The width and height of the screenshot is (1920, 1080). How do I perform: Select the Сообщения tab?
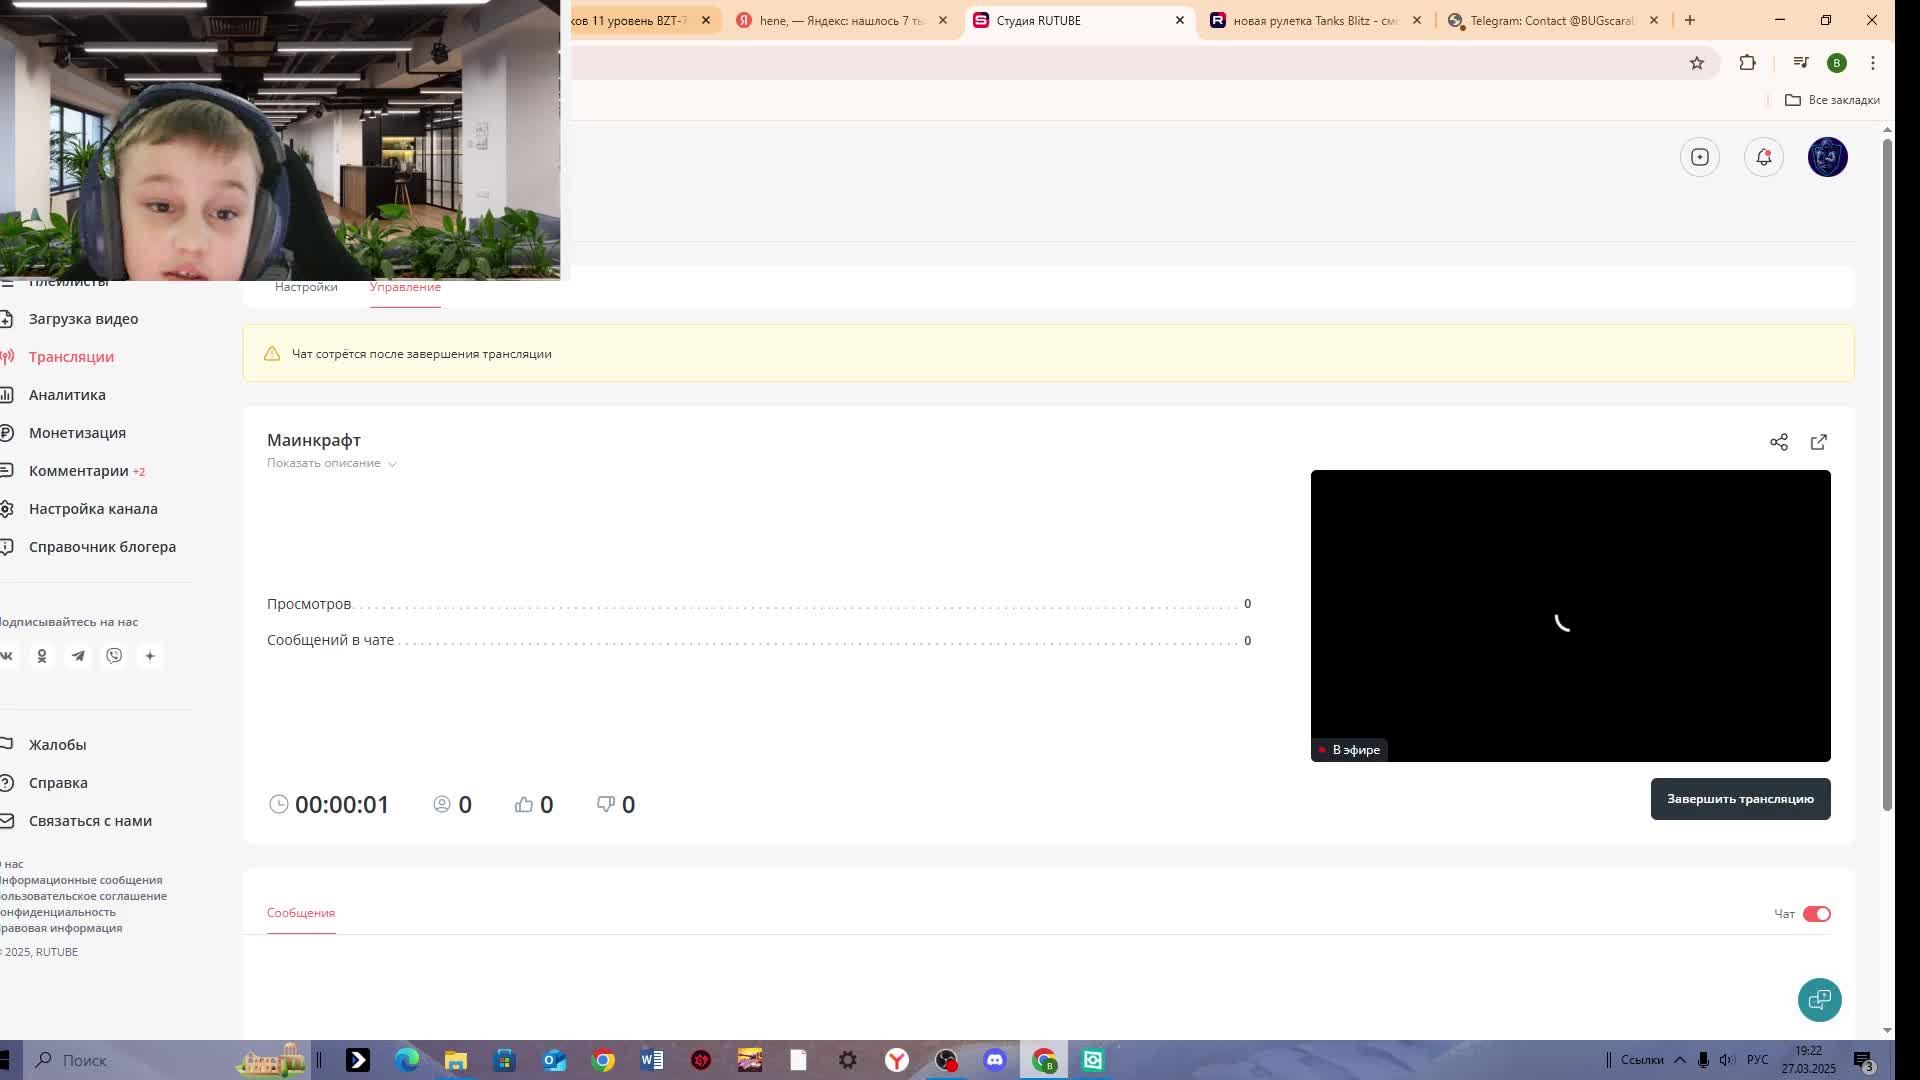coord(300,913)
